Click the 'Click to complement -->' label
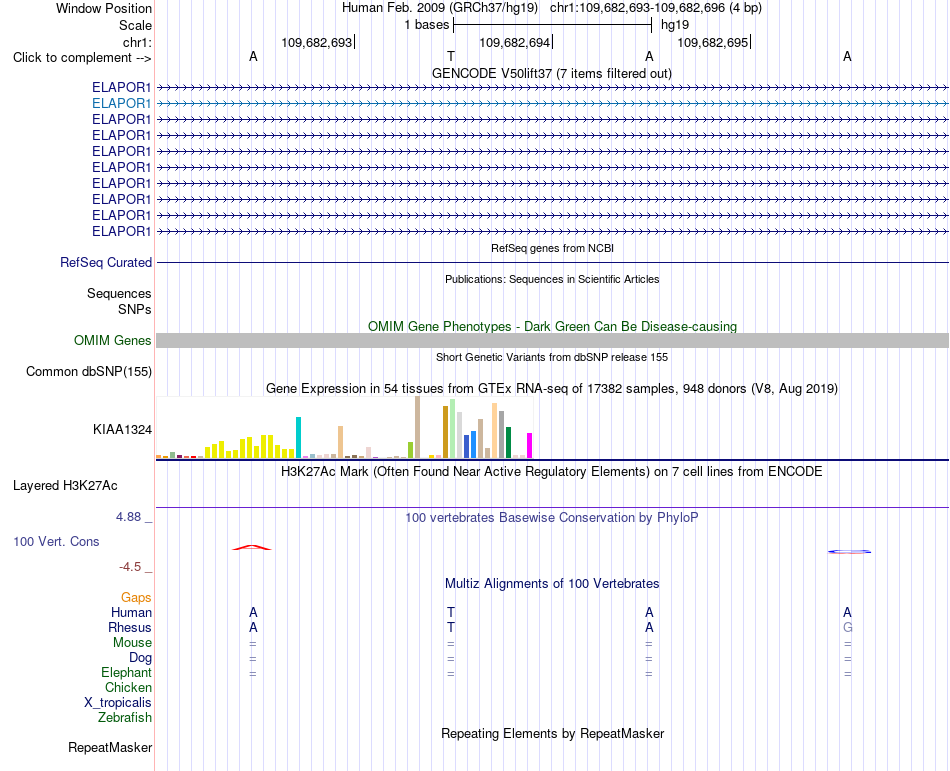950x771 pixels. coord(82,58)
